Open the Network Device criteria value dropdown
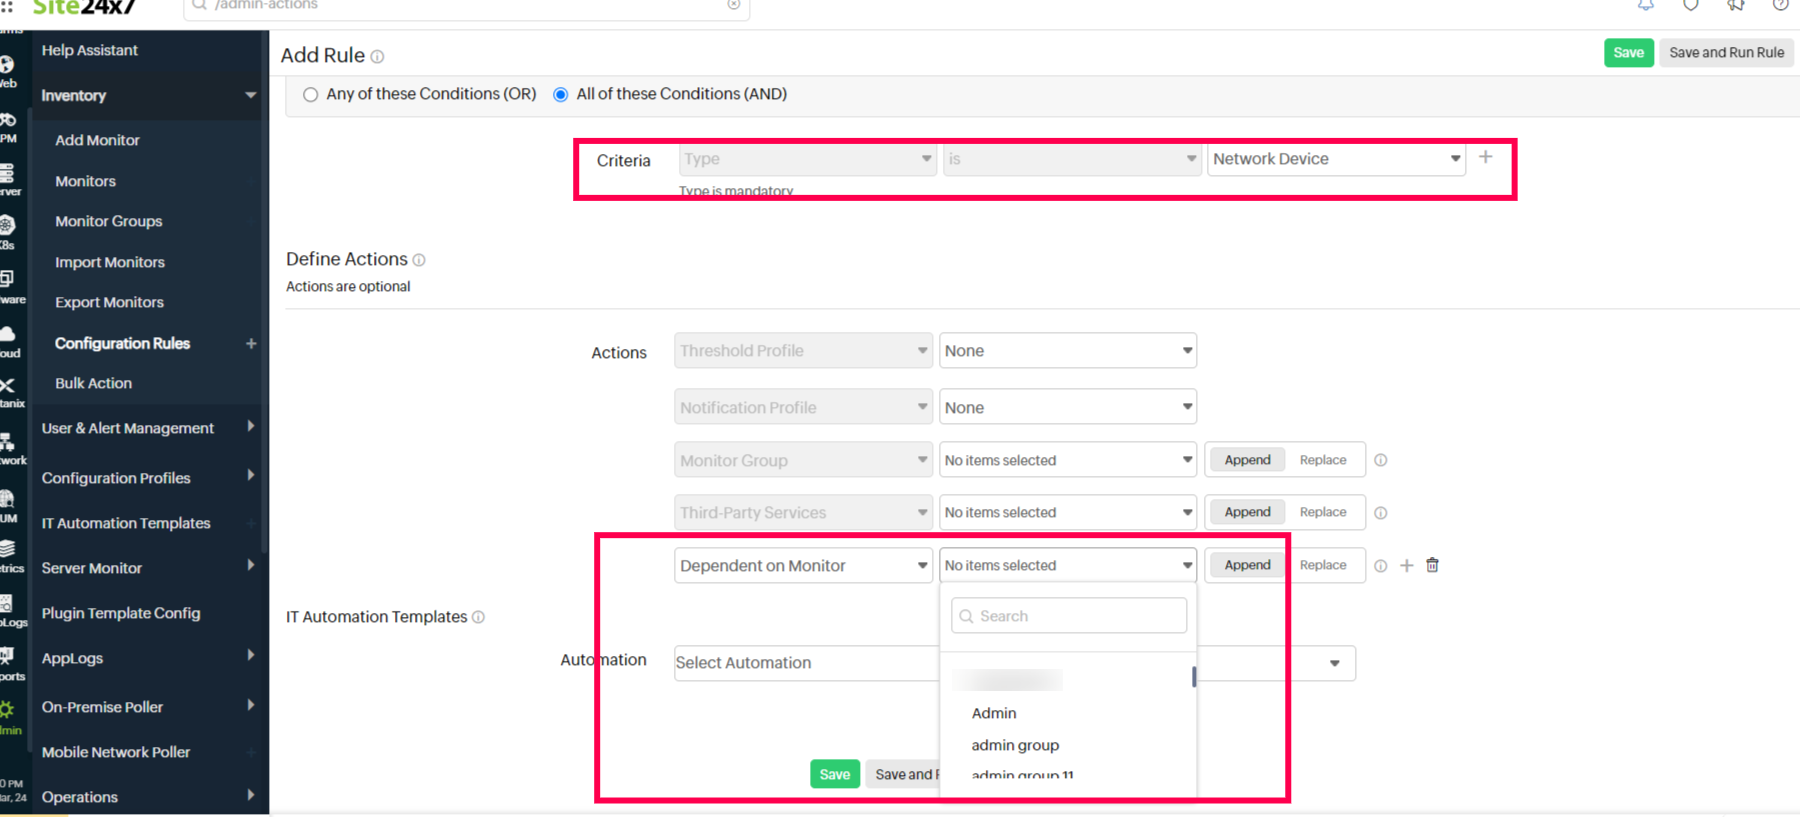 tap(1336, 159)
